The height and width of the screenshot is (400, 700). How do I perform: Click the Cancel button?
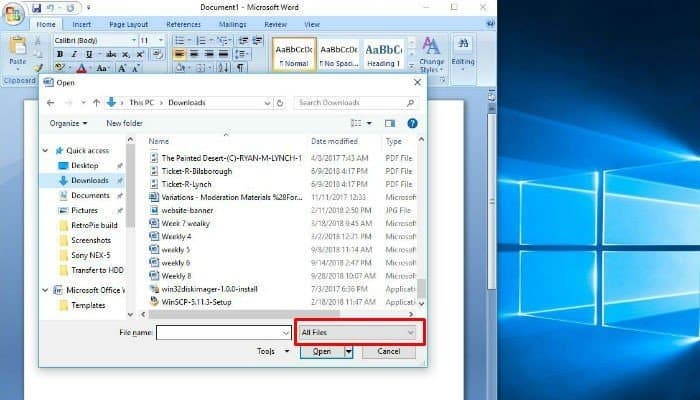[x=388, y=351]
